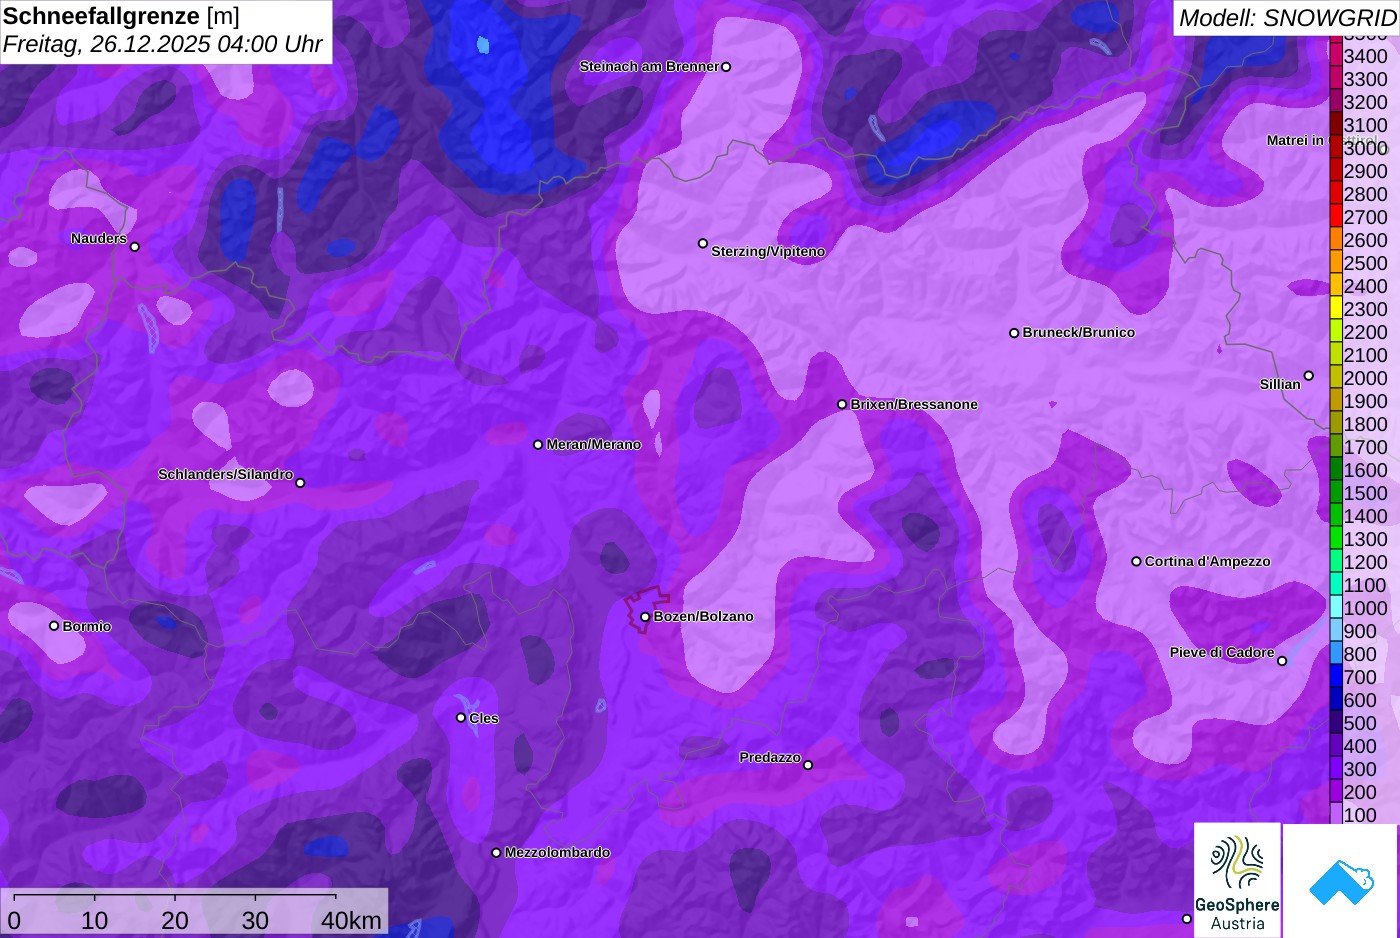Click the Bozen/Bolzano map marker dot
Viewport: 1400px width, 938px height.
tap(645, 617)
